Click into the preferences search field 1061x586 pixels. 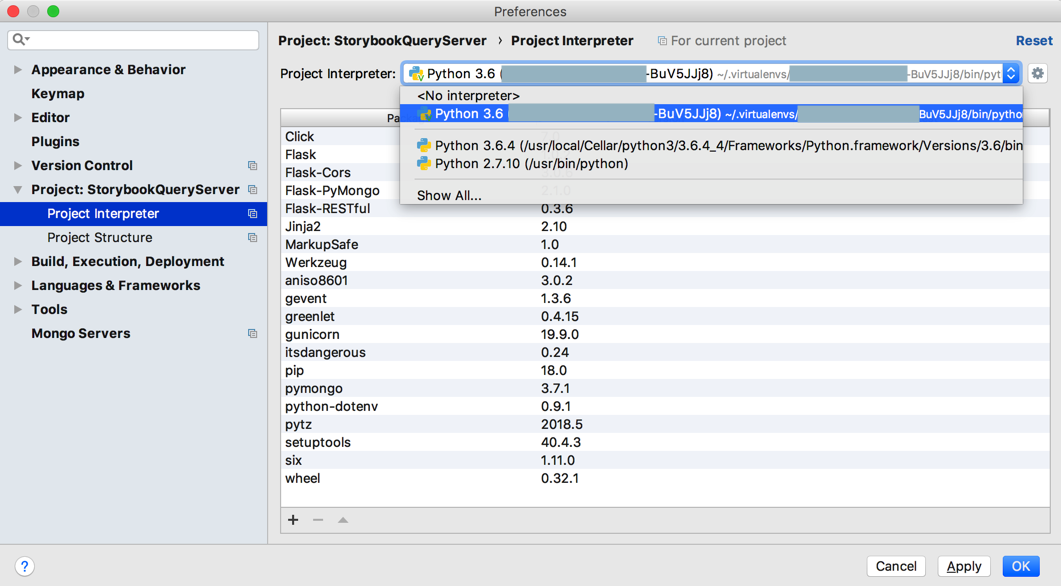(140, 40)
